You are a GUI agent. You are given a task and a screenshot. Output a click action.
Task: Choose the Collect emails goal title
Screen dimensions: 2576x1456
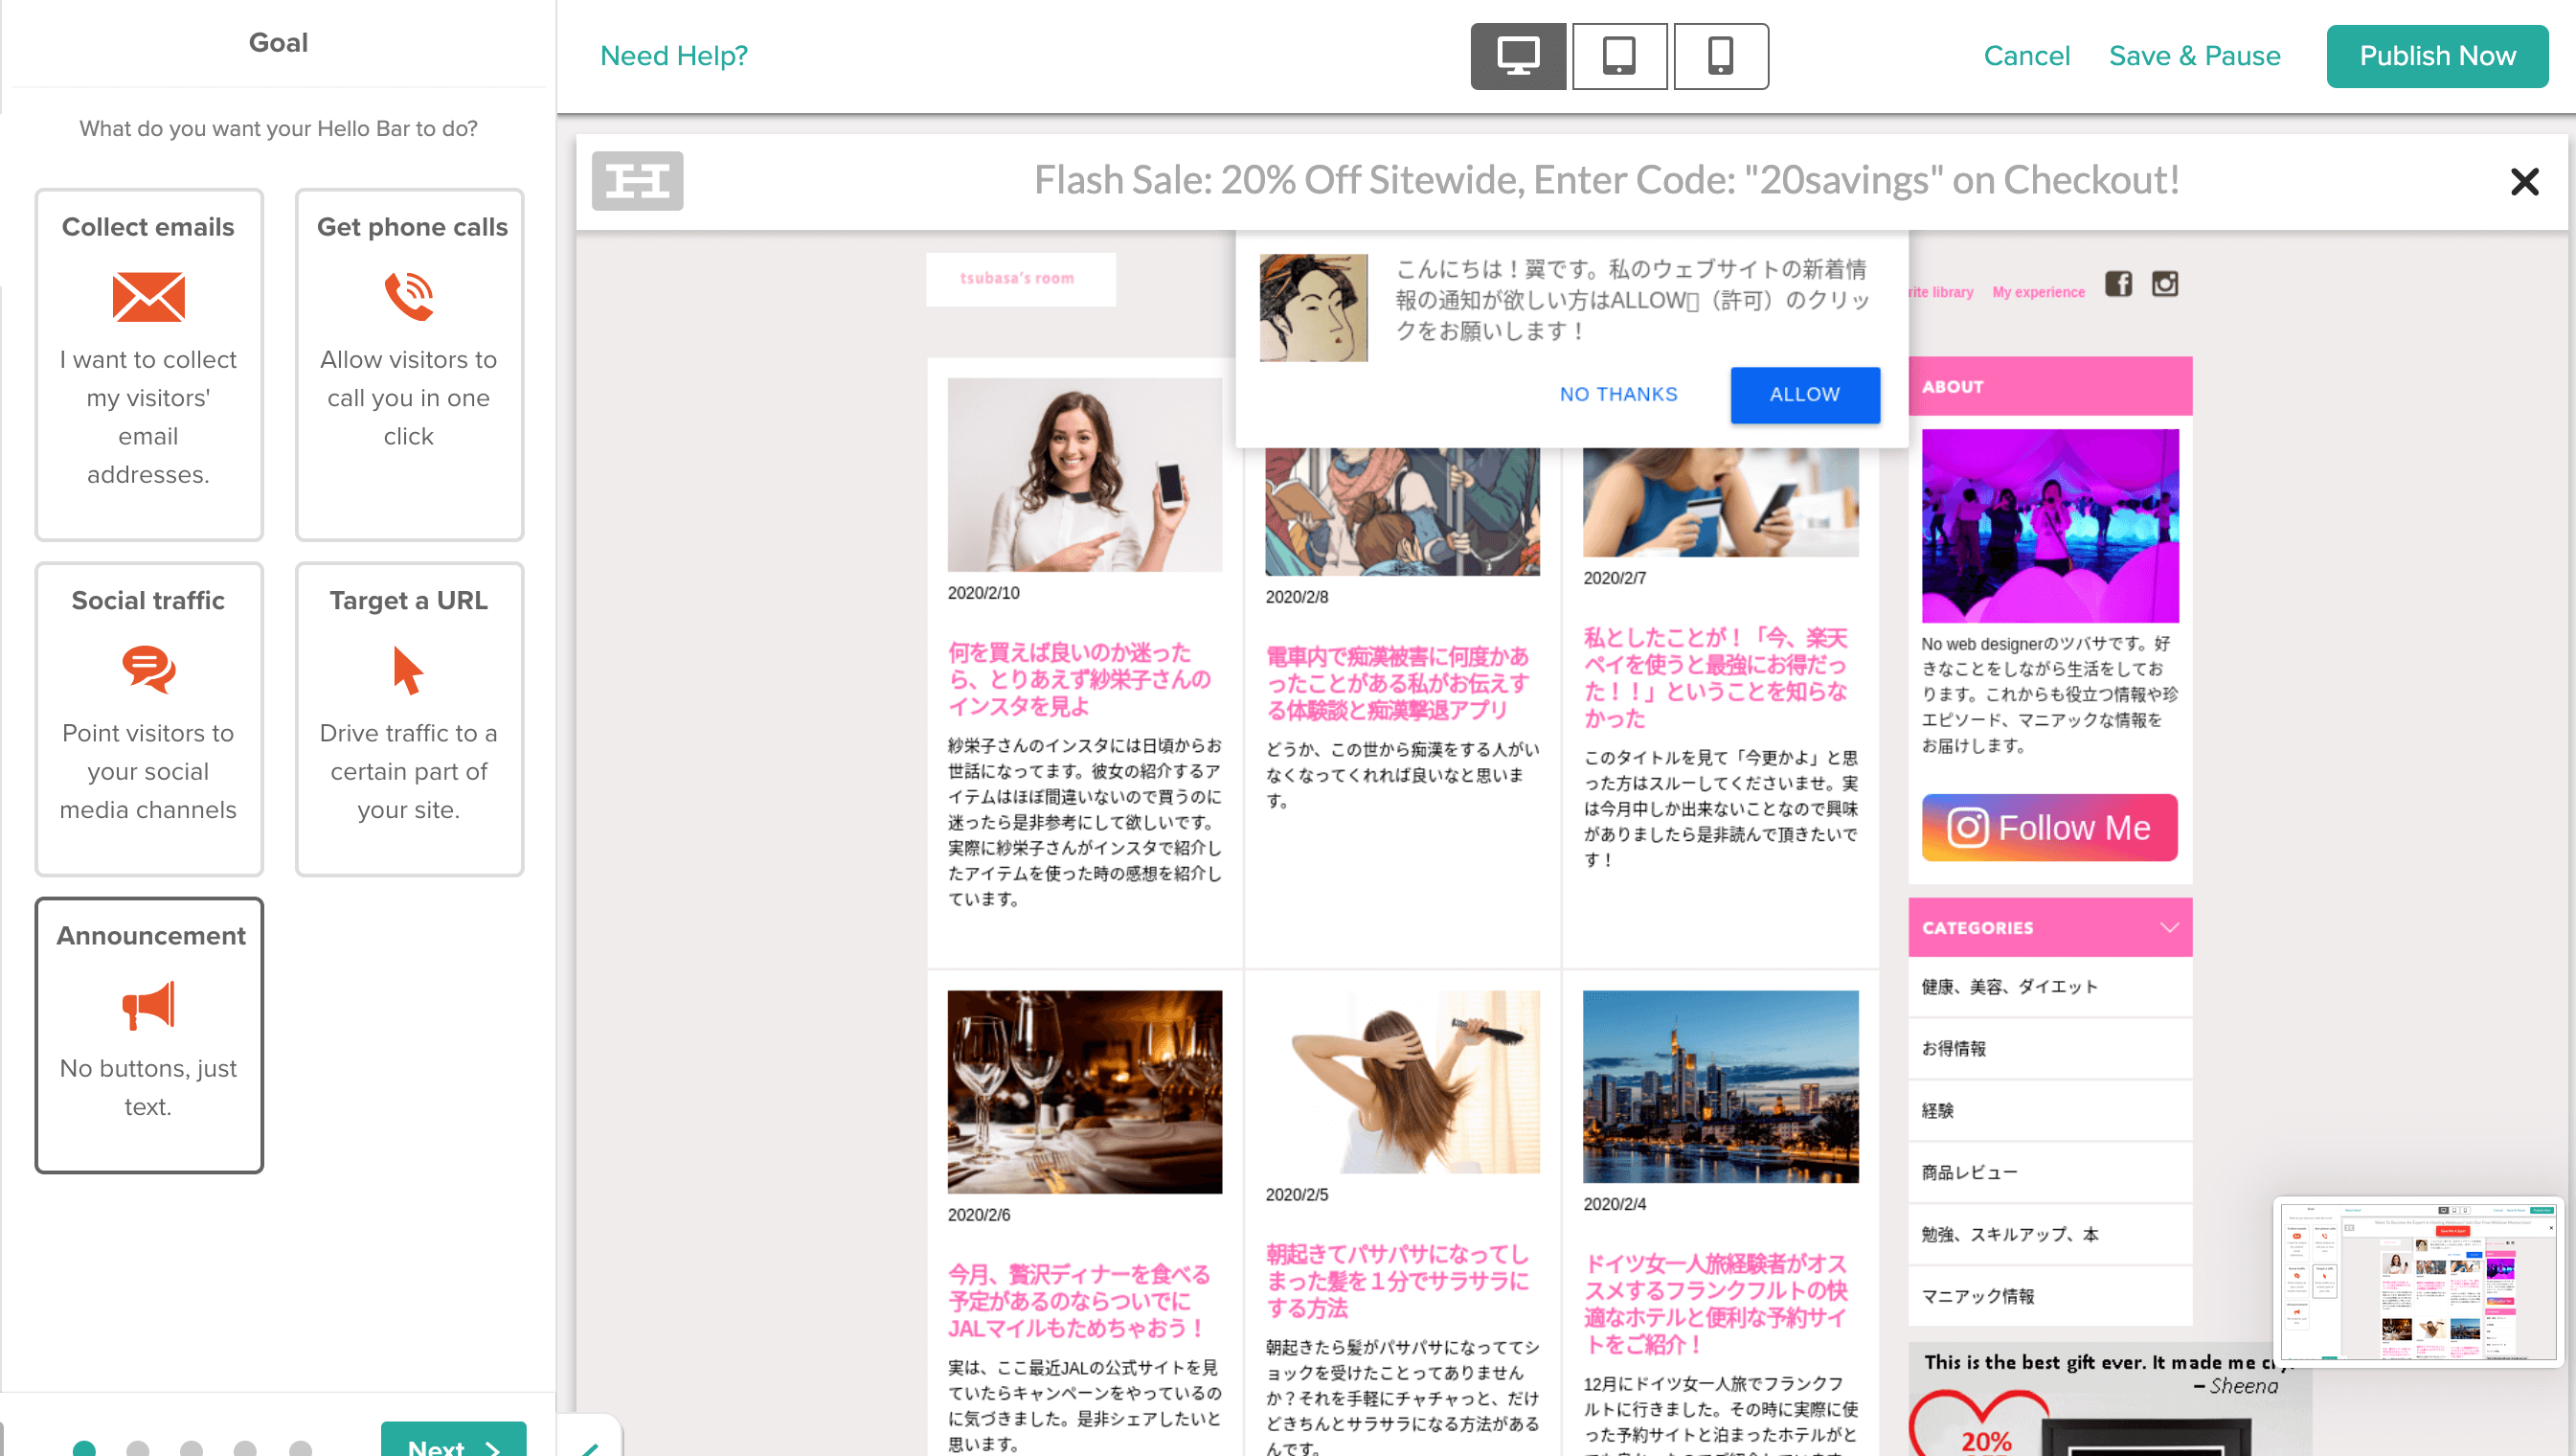148,227
